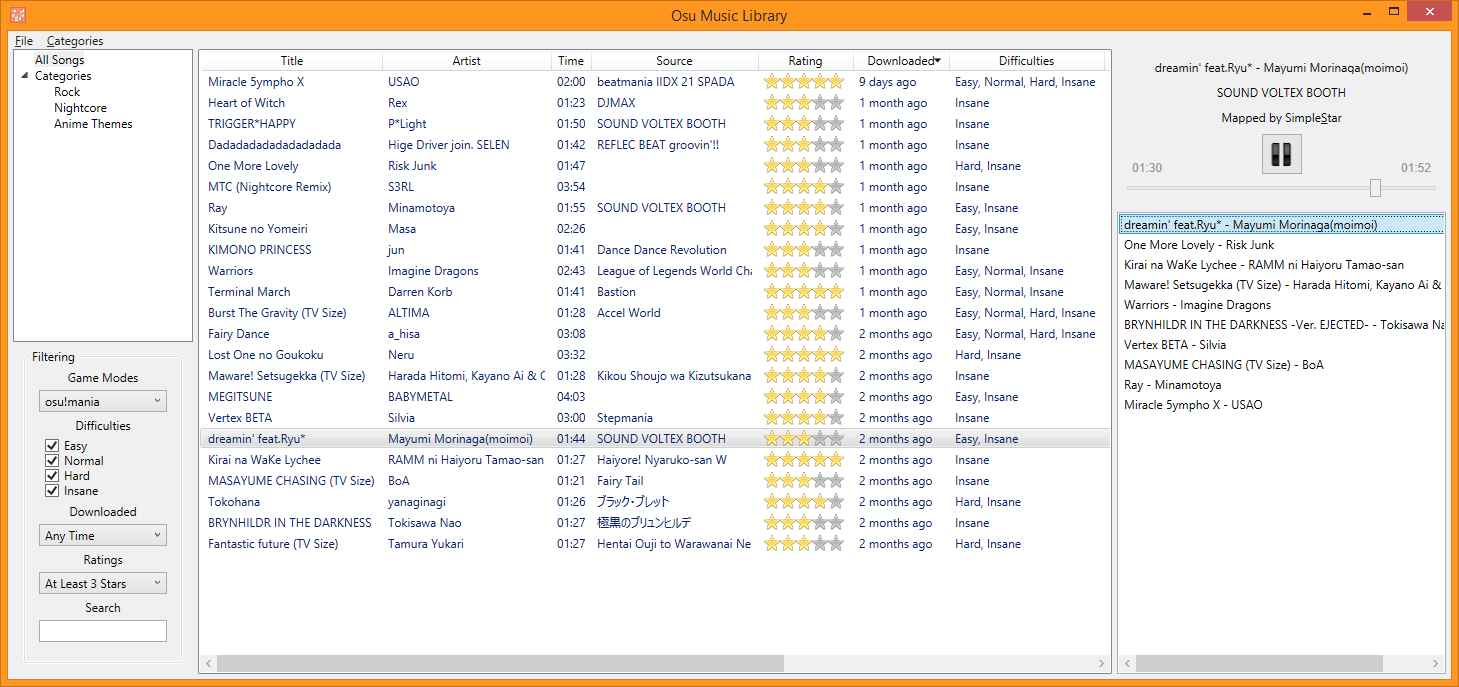Toggle the Hard difficulty checkbox
The image size is (1459, 687).
[x=52, y=476]
